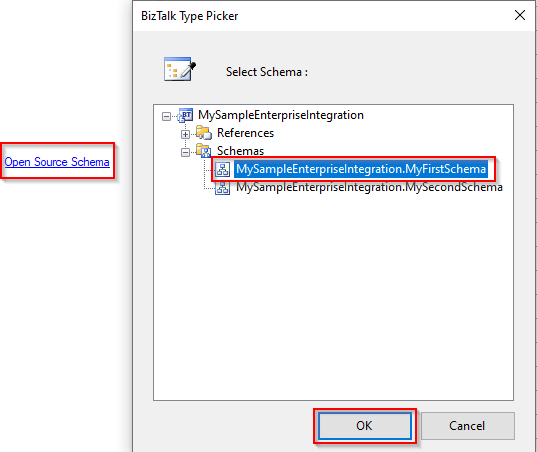Viewport: 537px width, 452px height.
Task: Confirm selection with OK button
Action: [365, 426]
